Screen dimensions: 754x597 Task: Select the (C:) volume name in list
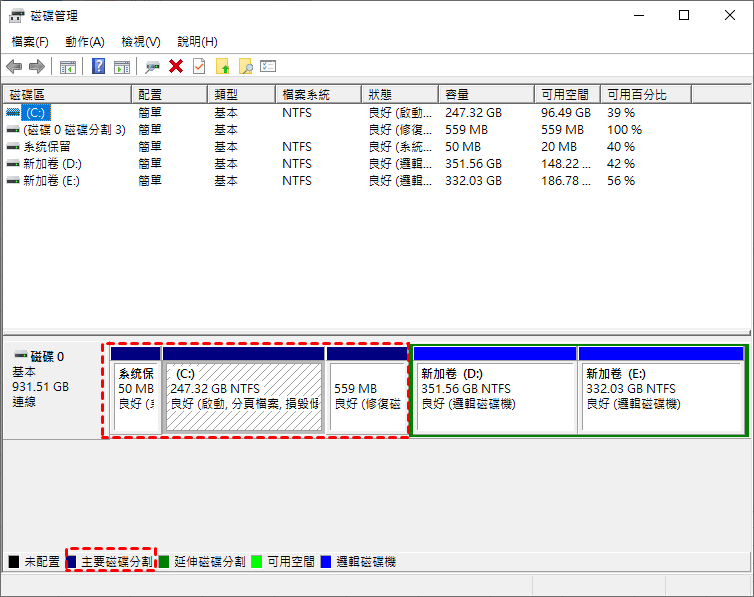coord(36,112)
